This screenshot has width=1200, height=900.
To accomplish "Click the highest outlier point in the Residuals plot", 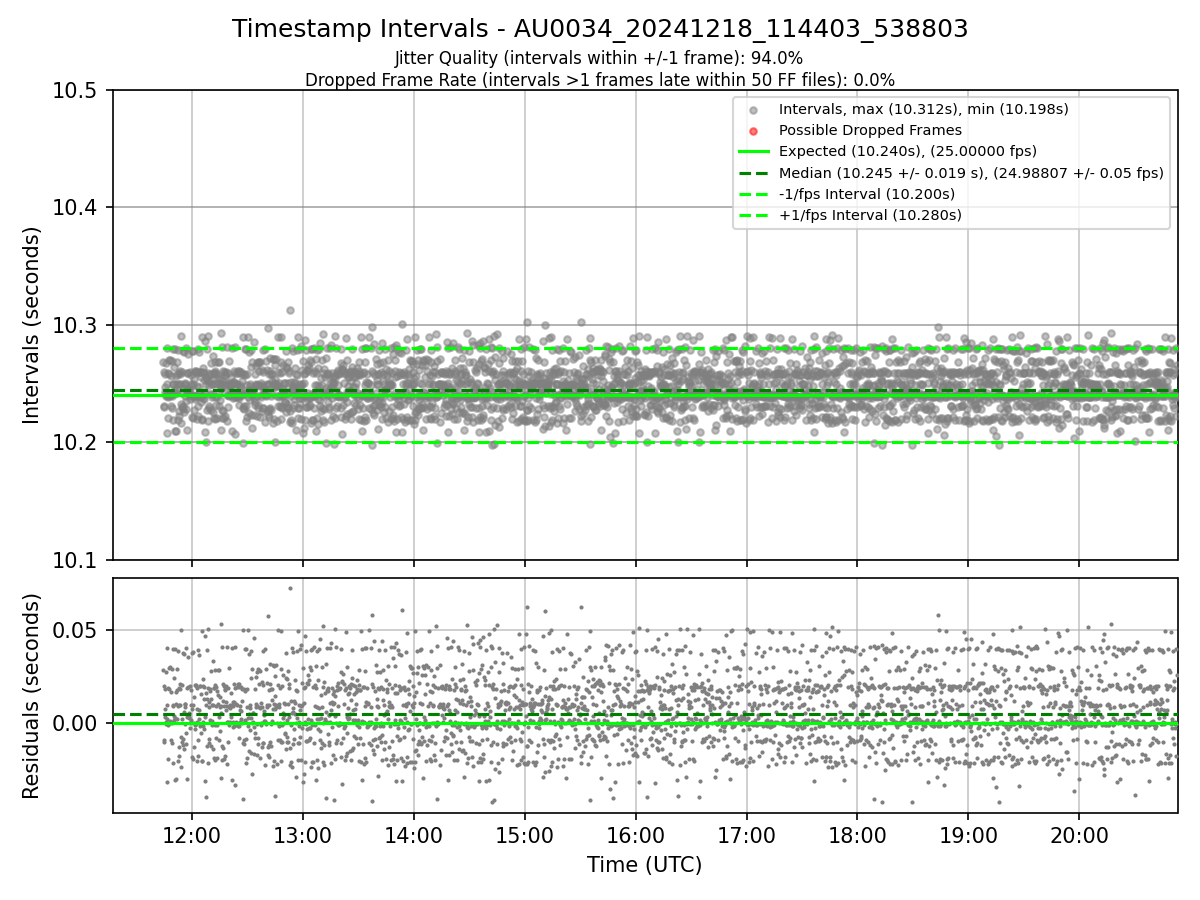I will [290, 588].
